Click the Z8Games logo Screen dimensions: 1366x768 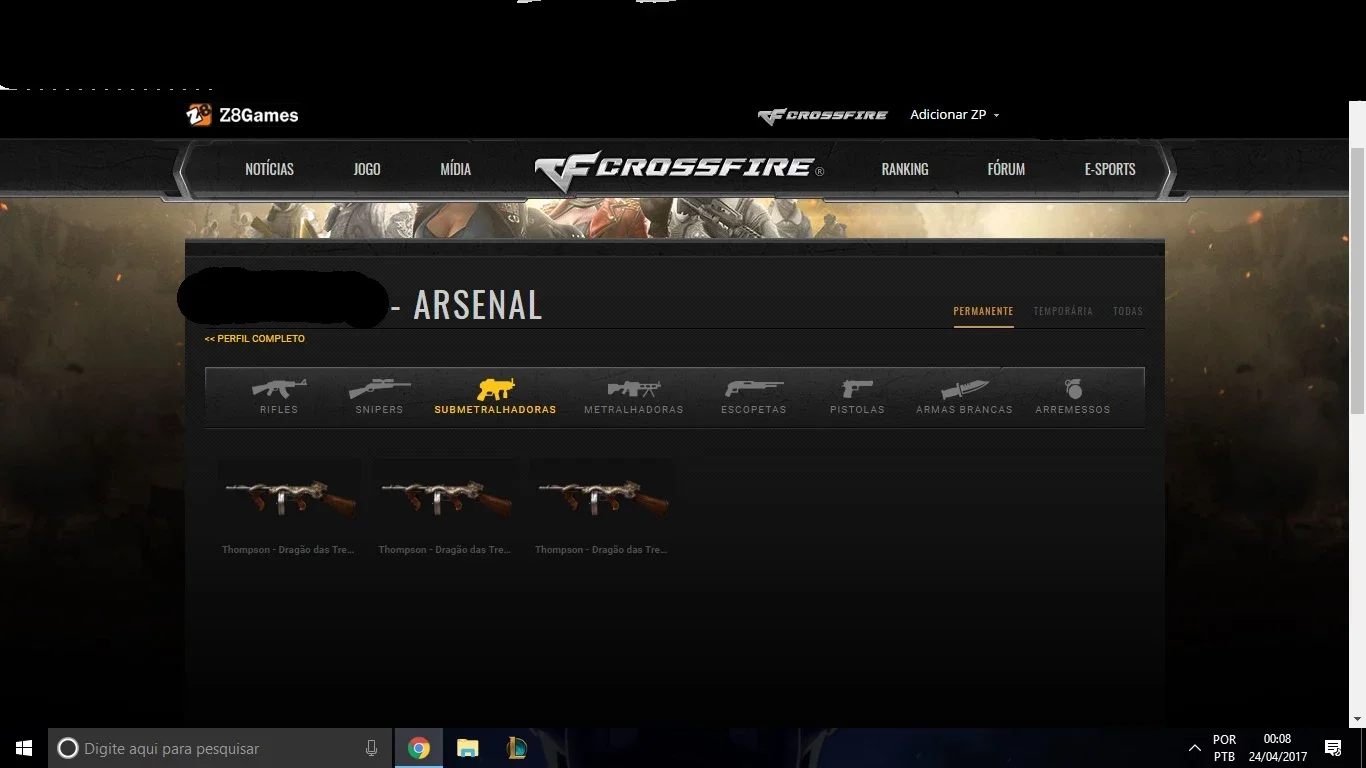point(242,115)
